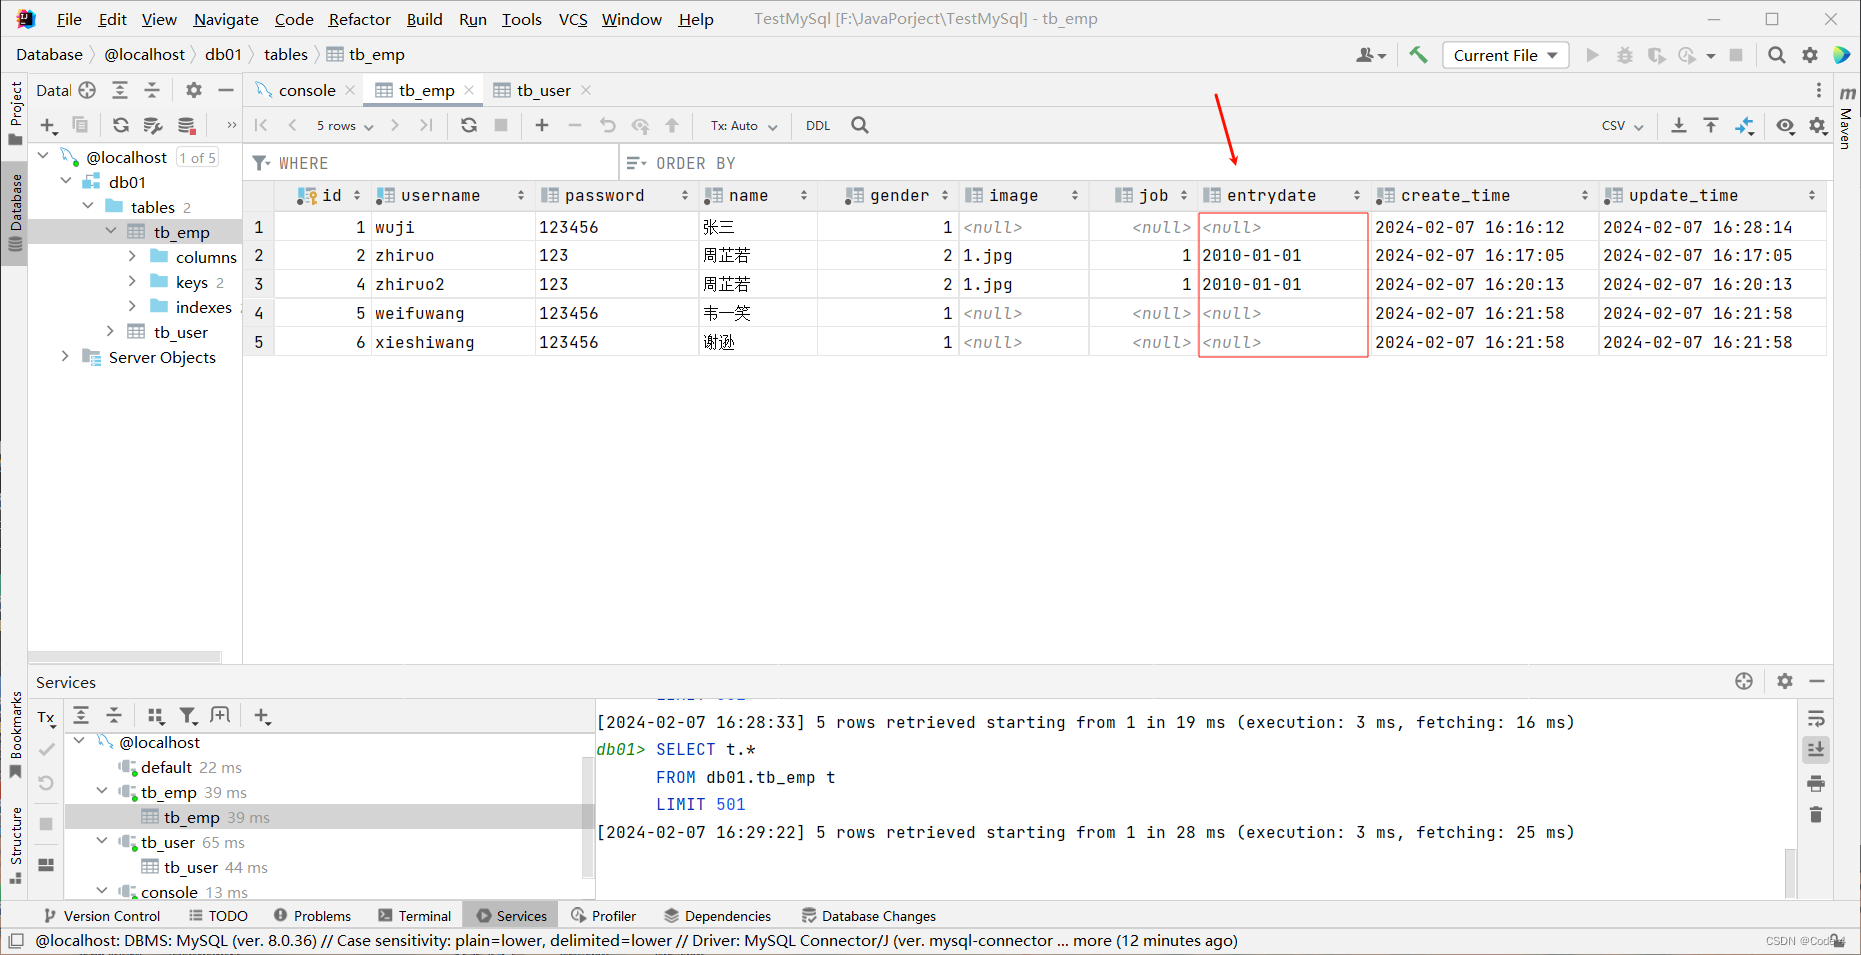Open the Tx: Auto transaction dropdown
This screenshot has height=955, width=1861.
coord(744,125)
